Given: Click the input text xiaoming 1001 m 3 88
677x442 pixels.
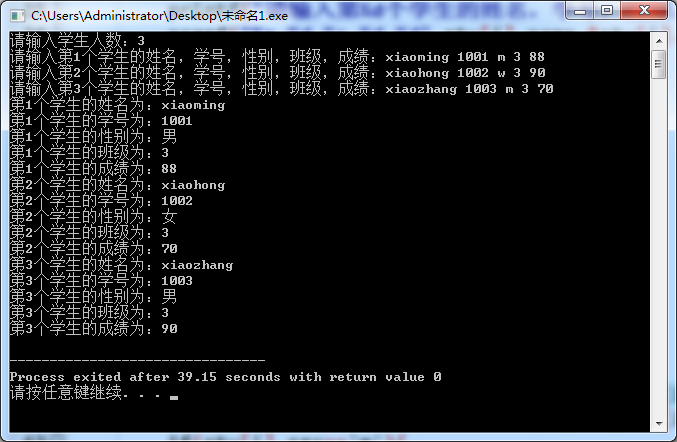Looking at the screenshot, I should coord(465,57).
